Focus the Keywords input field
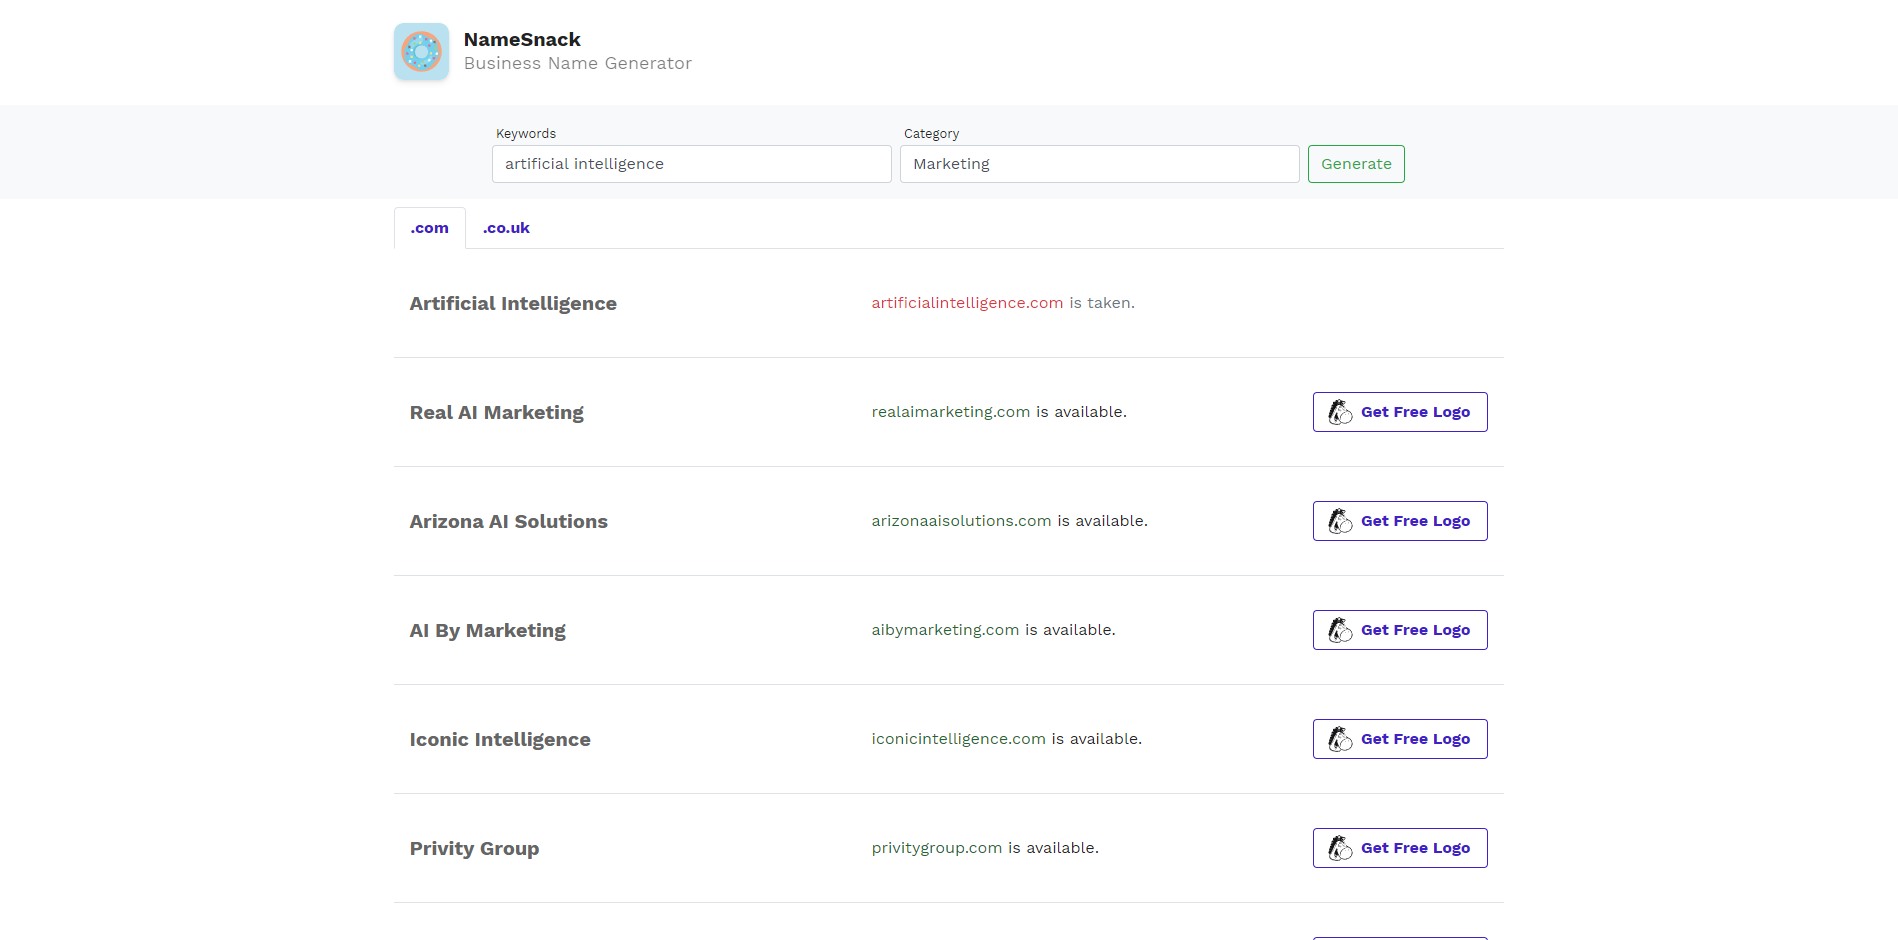Screen dimensions: 1898x940 [692, 164]
